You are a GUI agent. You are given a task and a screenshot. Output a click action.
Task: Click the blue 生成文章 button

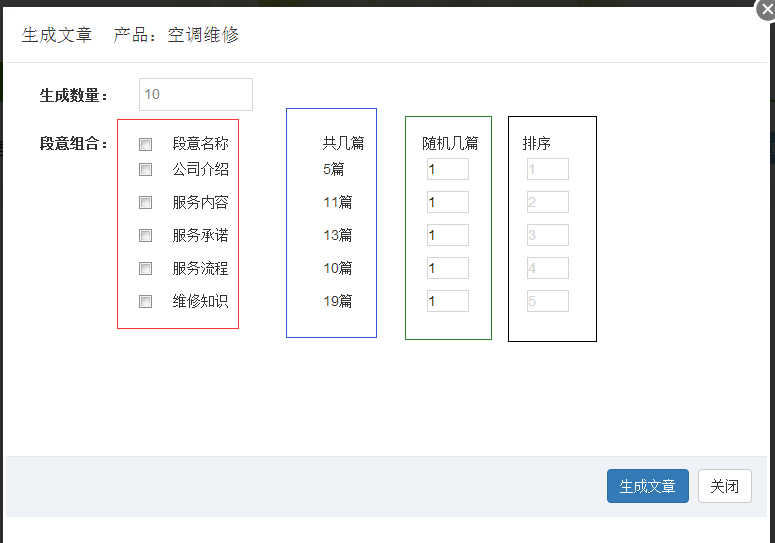click(x=647, y=486)
